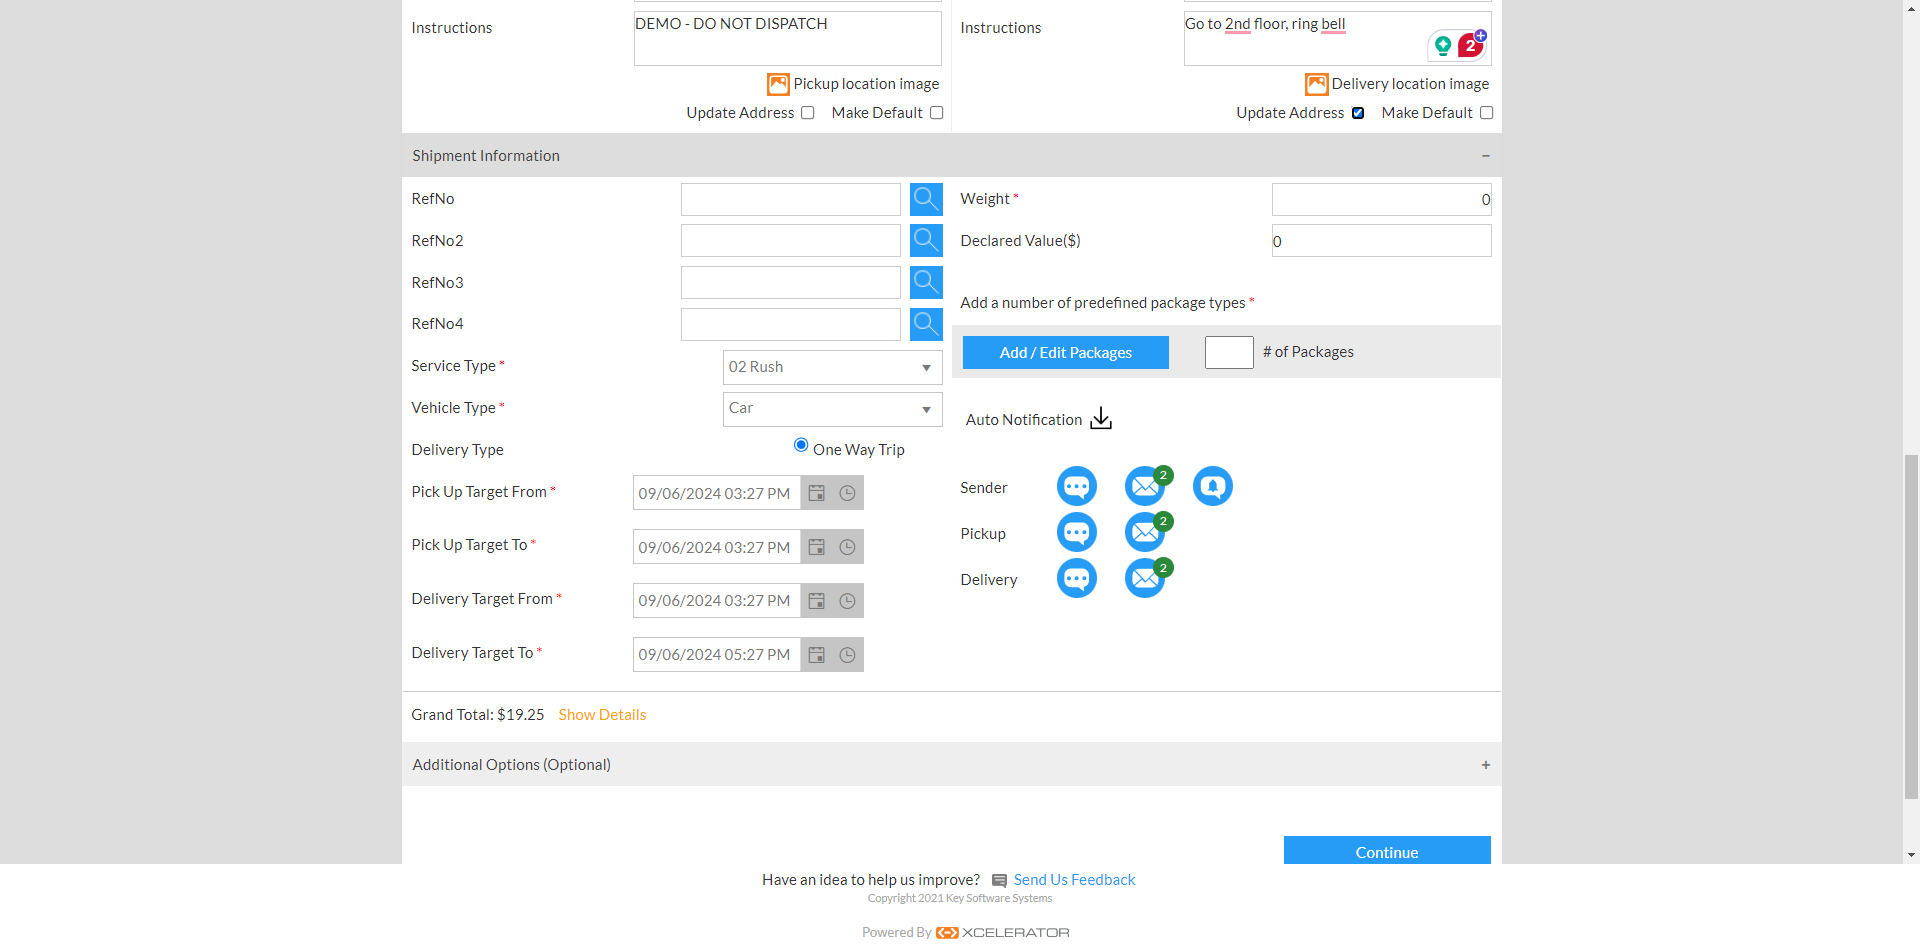1920x945 pixels.
Task: Click the Pickup location image icon
Action: pos(778,84)
